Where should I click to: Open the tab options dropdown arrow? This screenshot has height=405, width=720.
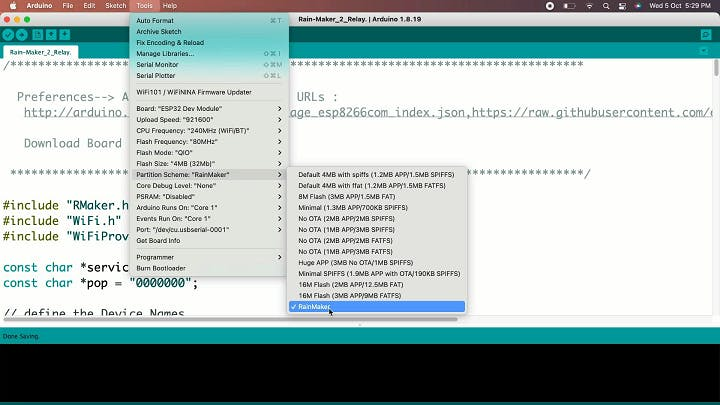pos(706,52)
